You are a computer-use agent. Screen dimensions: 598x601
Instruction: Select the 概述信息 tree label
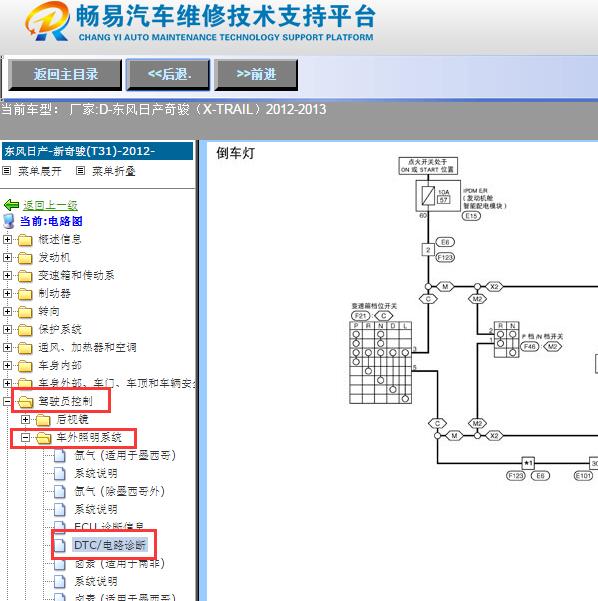click(60, 240)
